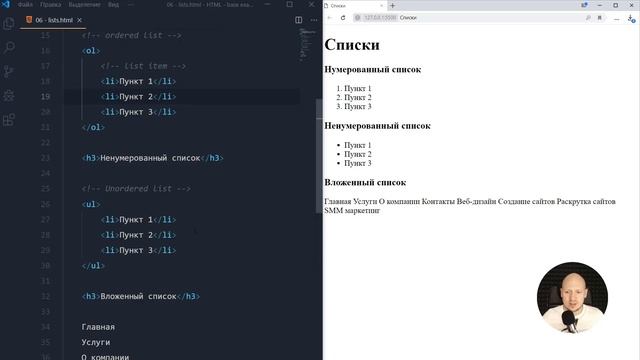Click SMM маркетинг text in browser
The height and width of the screenshot is (360, 640).
(x=352, y=211)
